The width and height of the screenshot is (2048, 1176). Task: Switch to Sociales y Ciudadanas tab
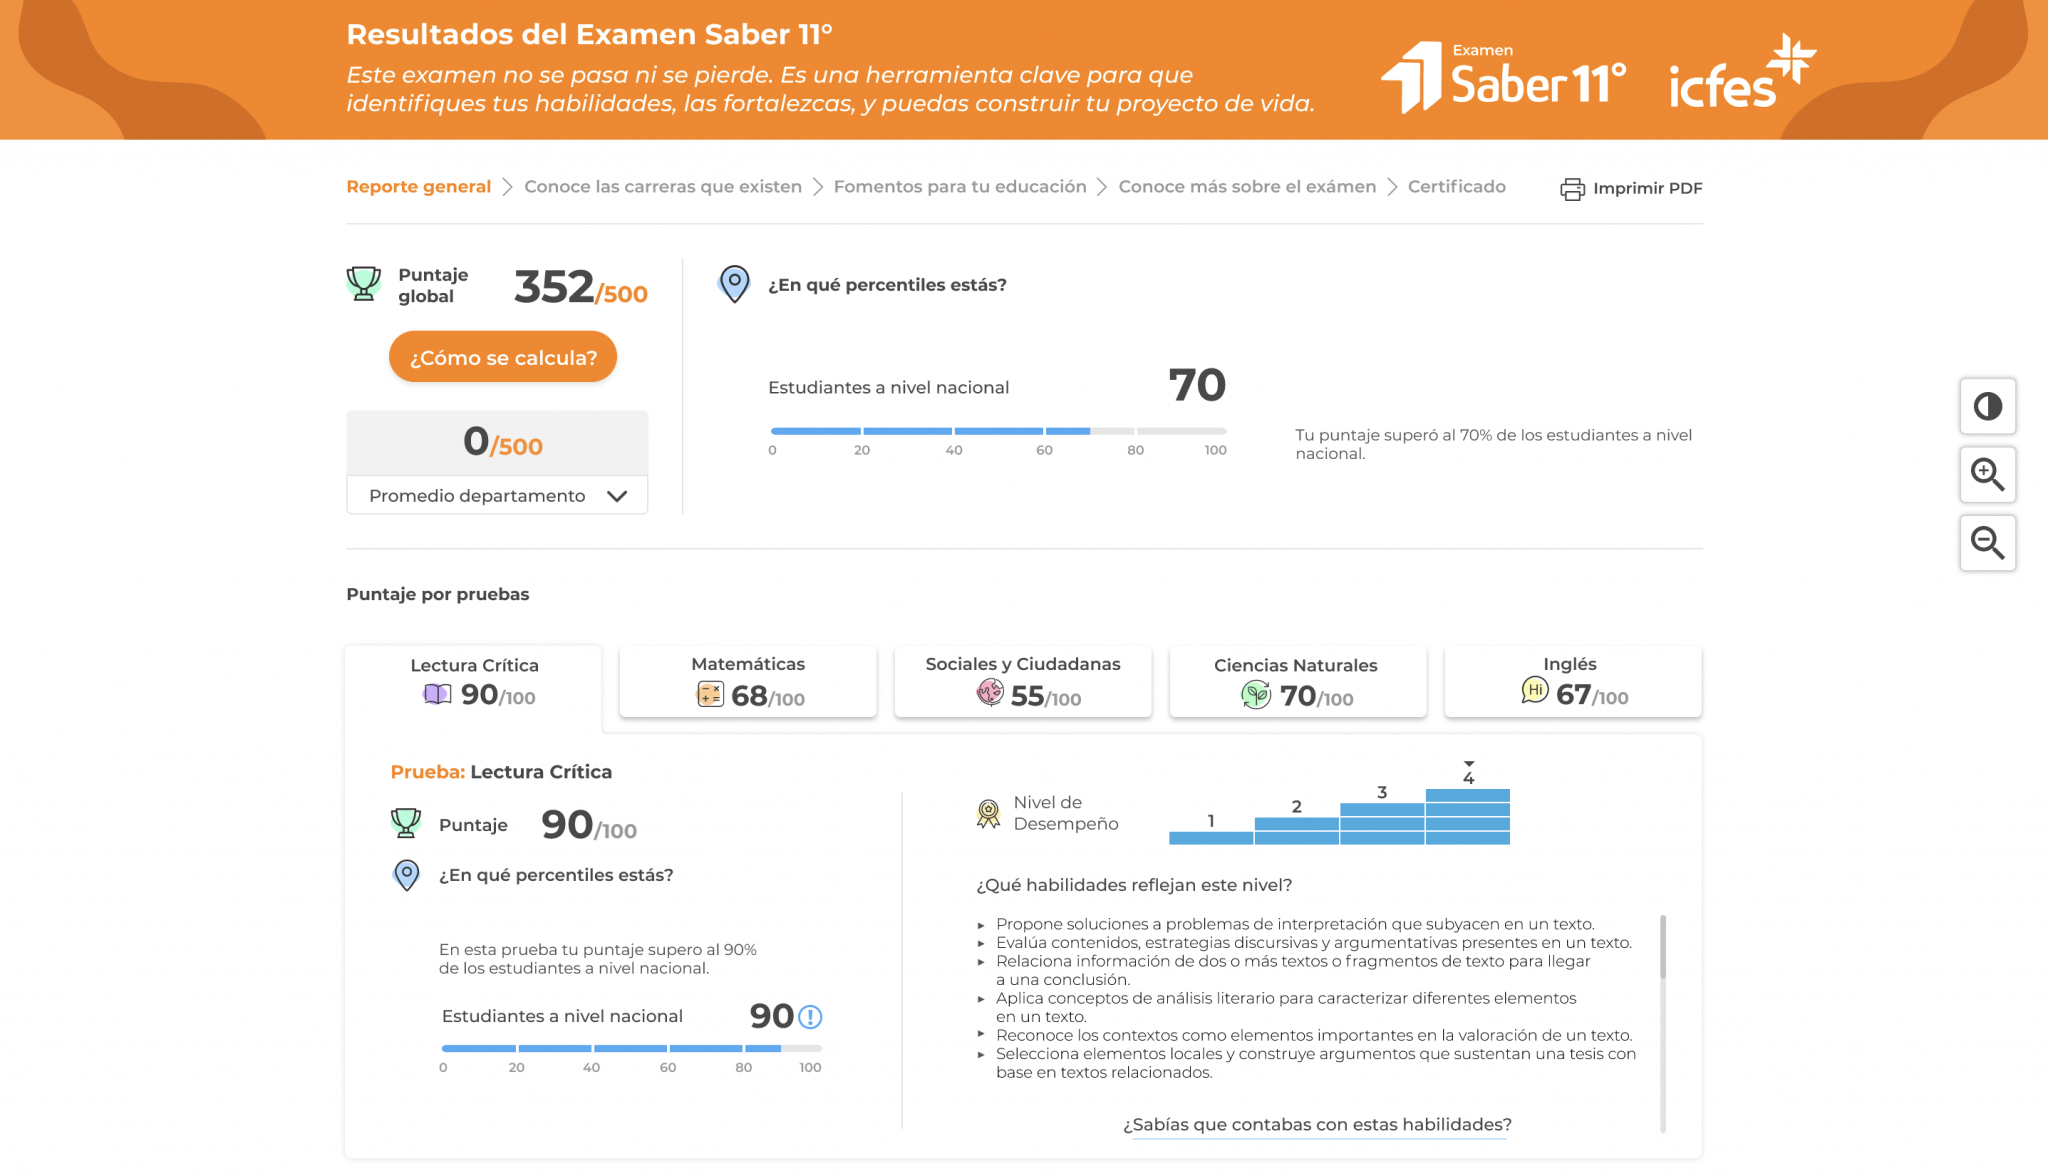coord(1023,682)
